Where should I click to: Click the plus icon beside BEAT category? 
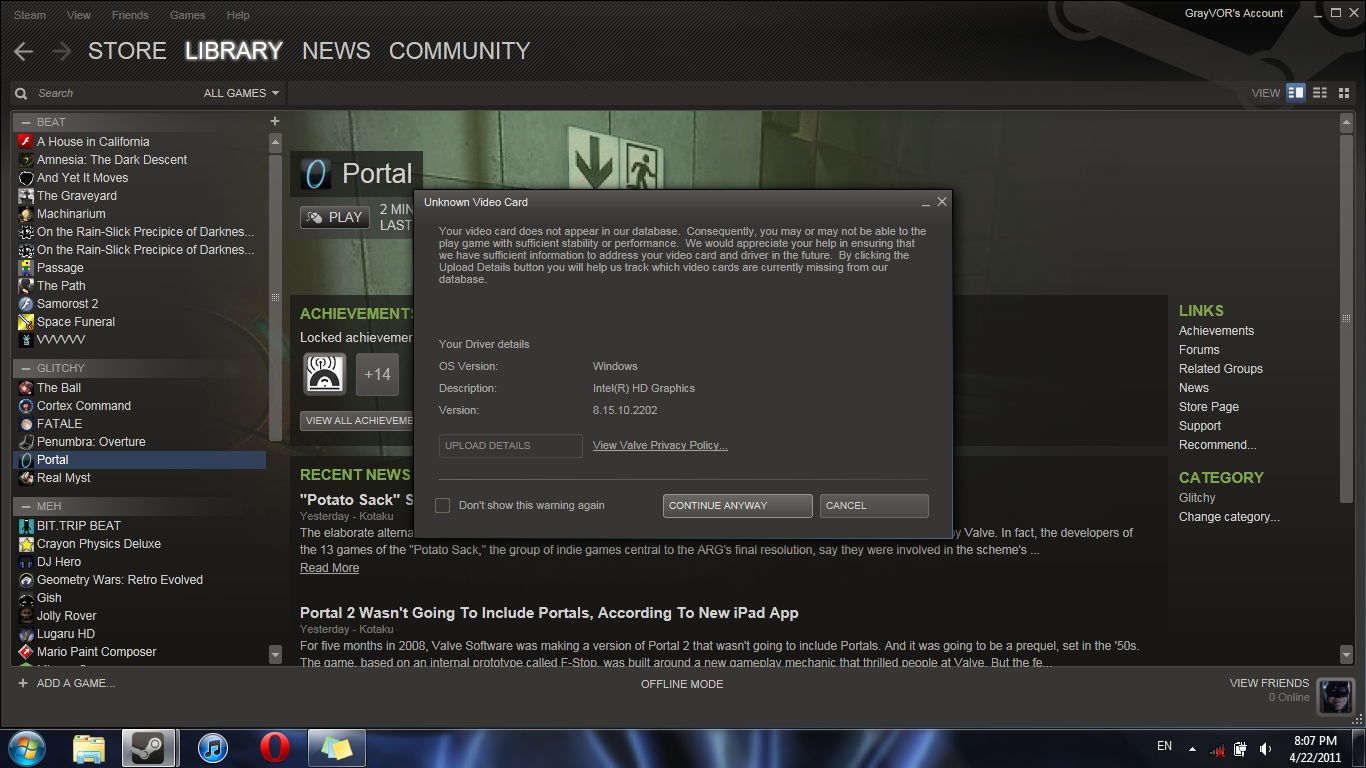point(275,122)
